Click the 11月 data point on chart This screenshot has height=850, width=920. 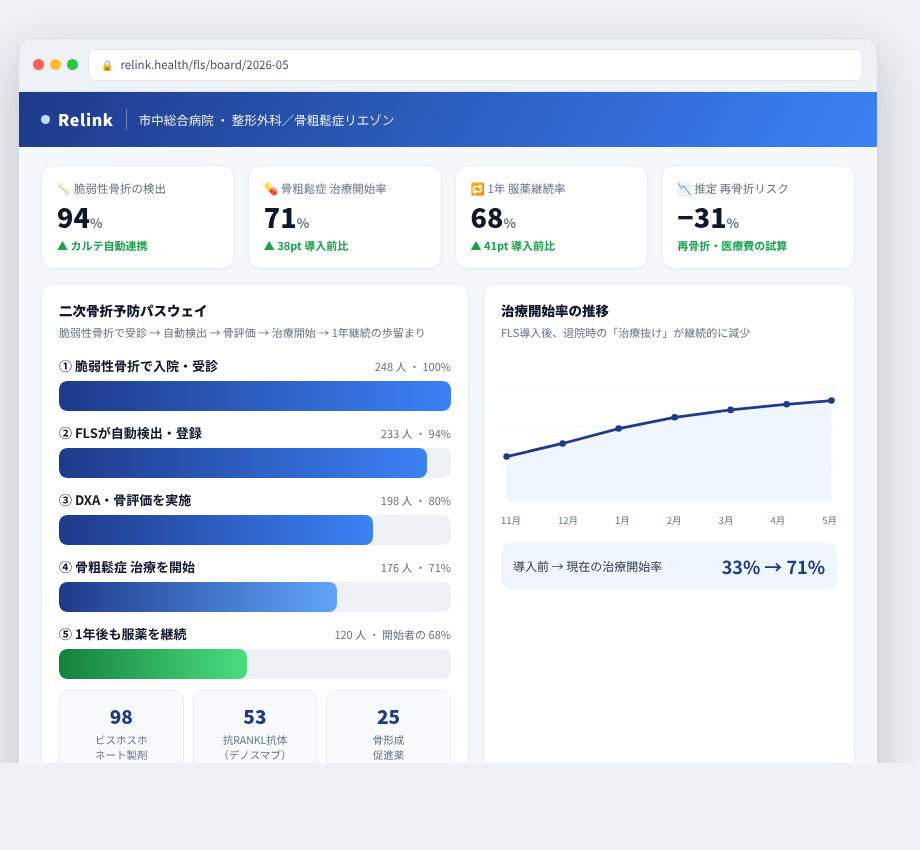507,456
